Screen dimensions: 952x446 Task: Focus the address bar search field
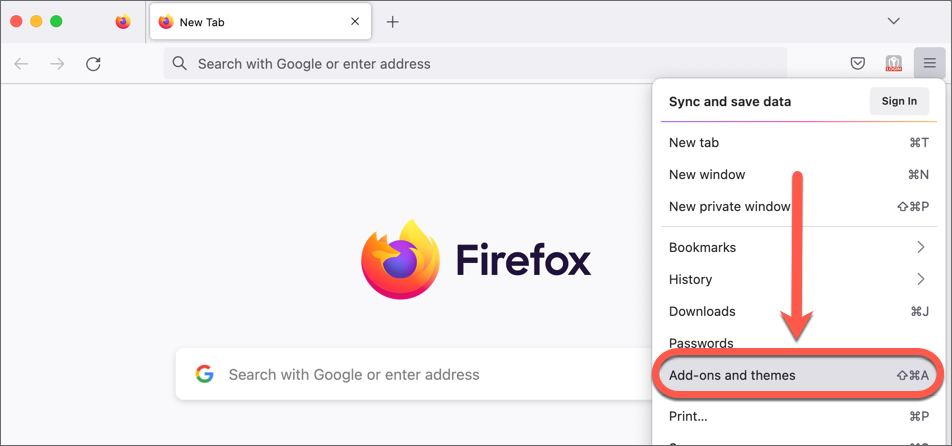click(475, 63)
